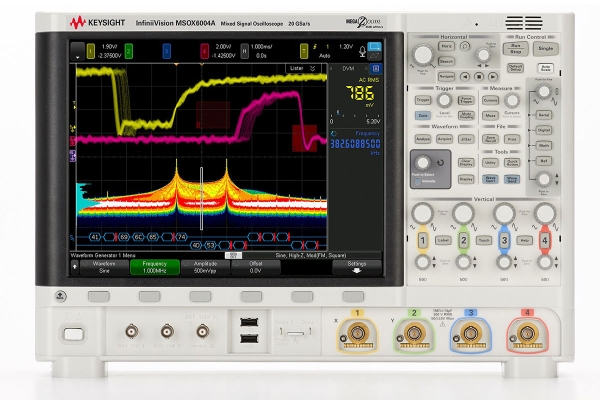Toggle green channel 2 button in Vertical section
The width and height of the screenshot is (600, 400).
pos(463,240)
